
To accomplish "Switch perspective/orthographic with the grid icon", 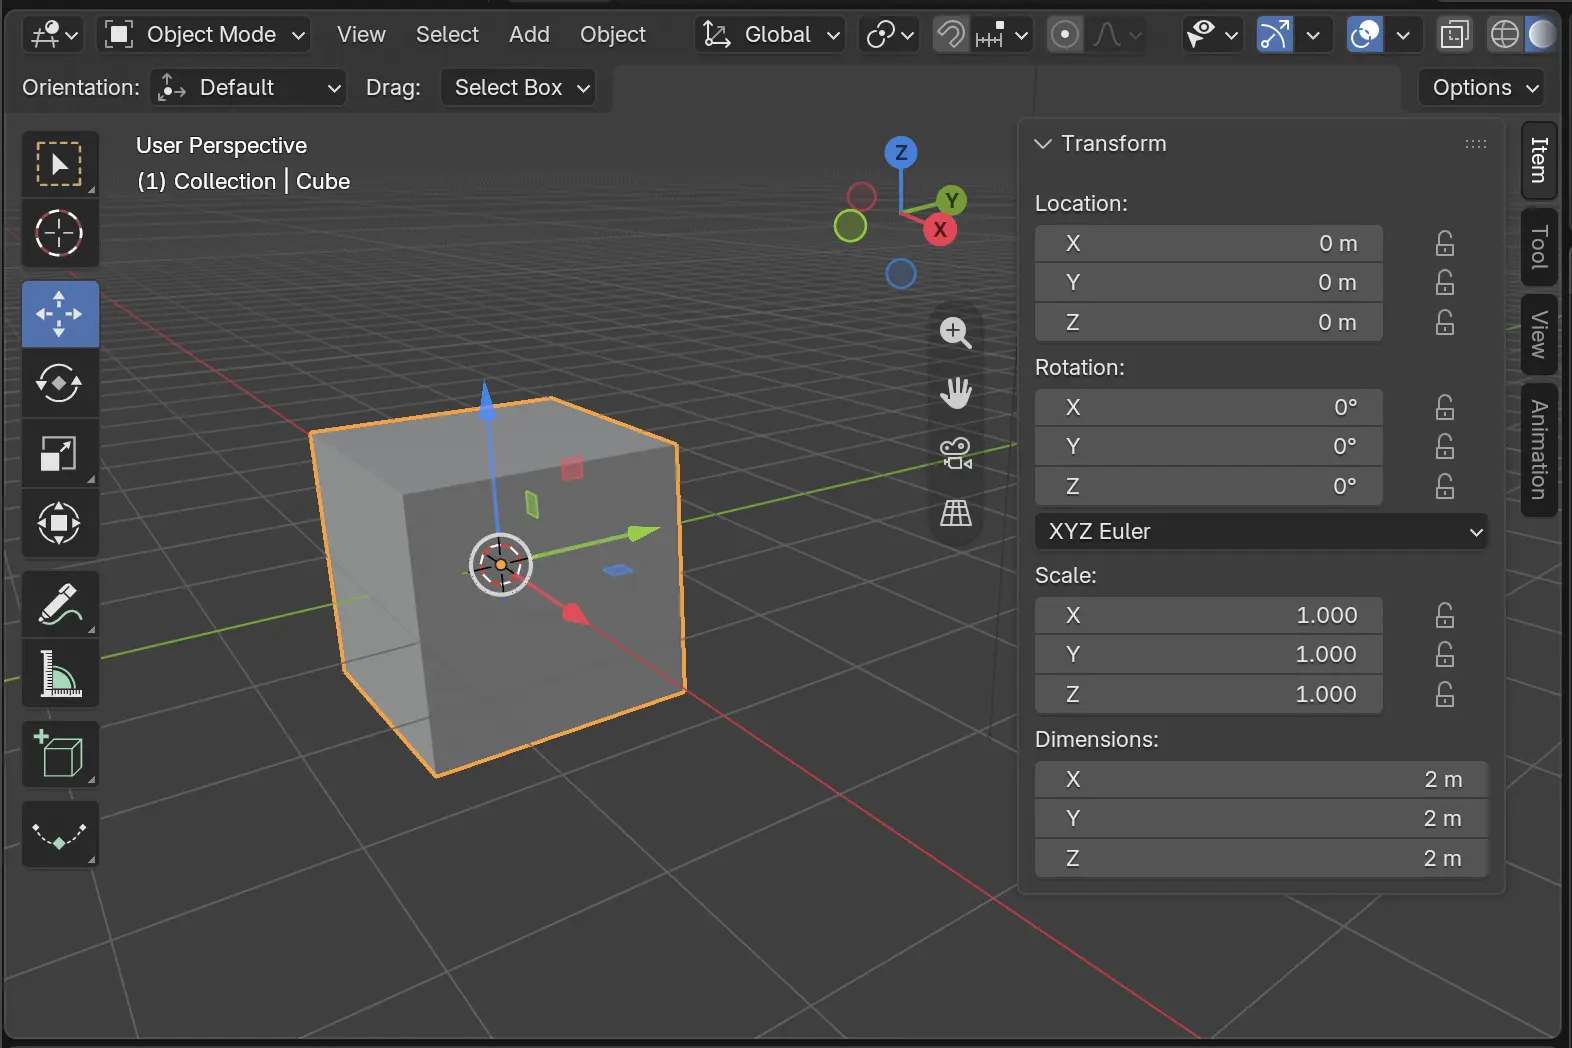I will coord(956,513).
